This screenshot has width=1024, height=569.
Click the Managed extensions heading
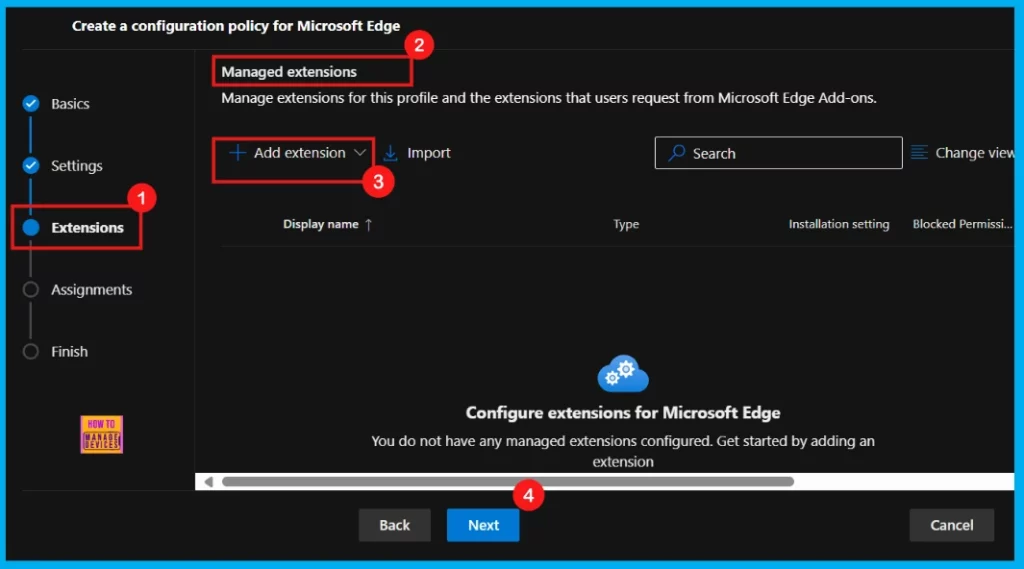[x=289, y=72]
